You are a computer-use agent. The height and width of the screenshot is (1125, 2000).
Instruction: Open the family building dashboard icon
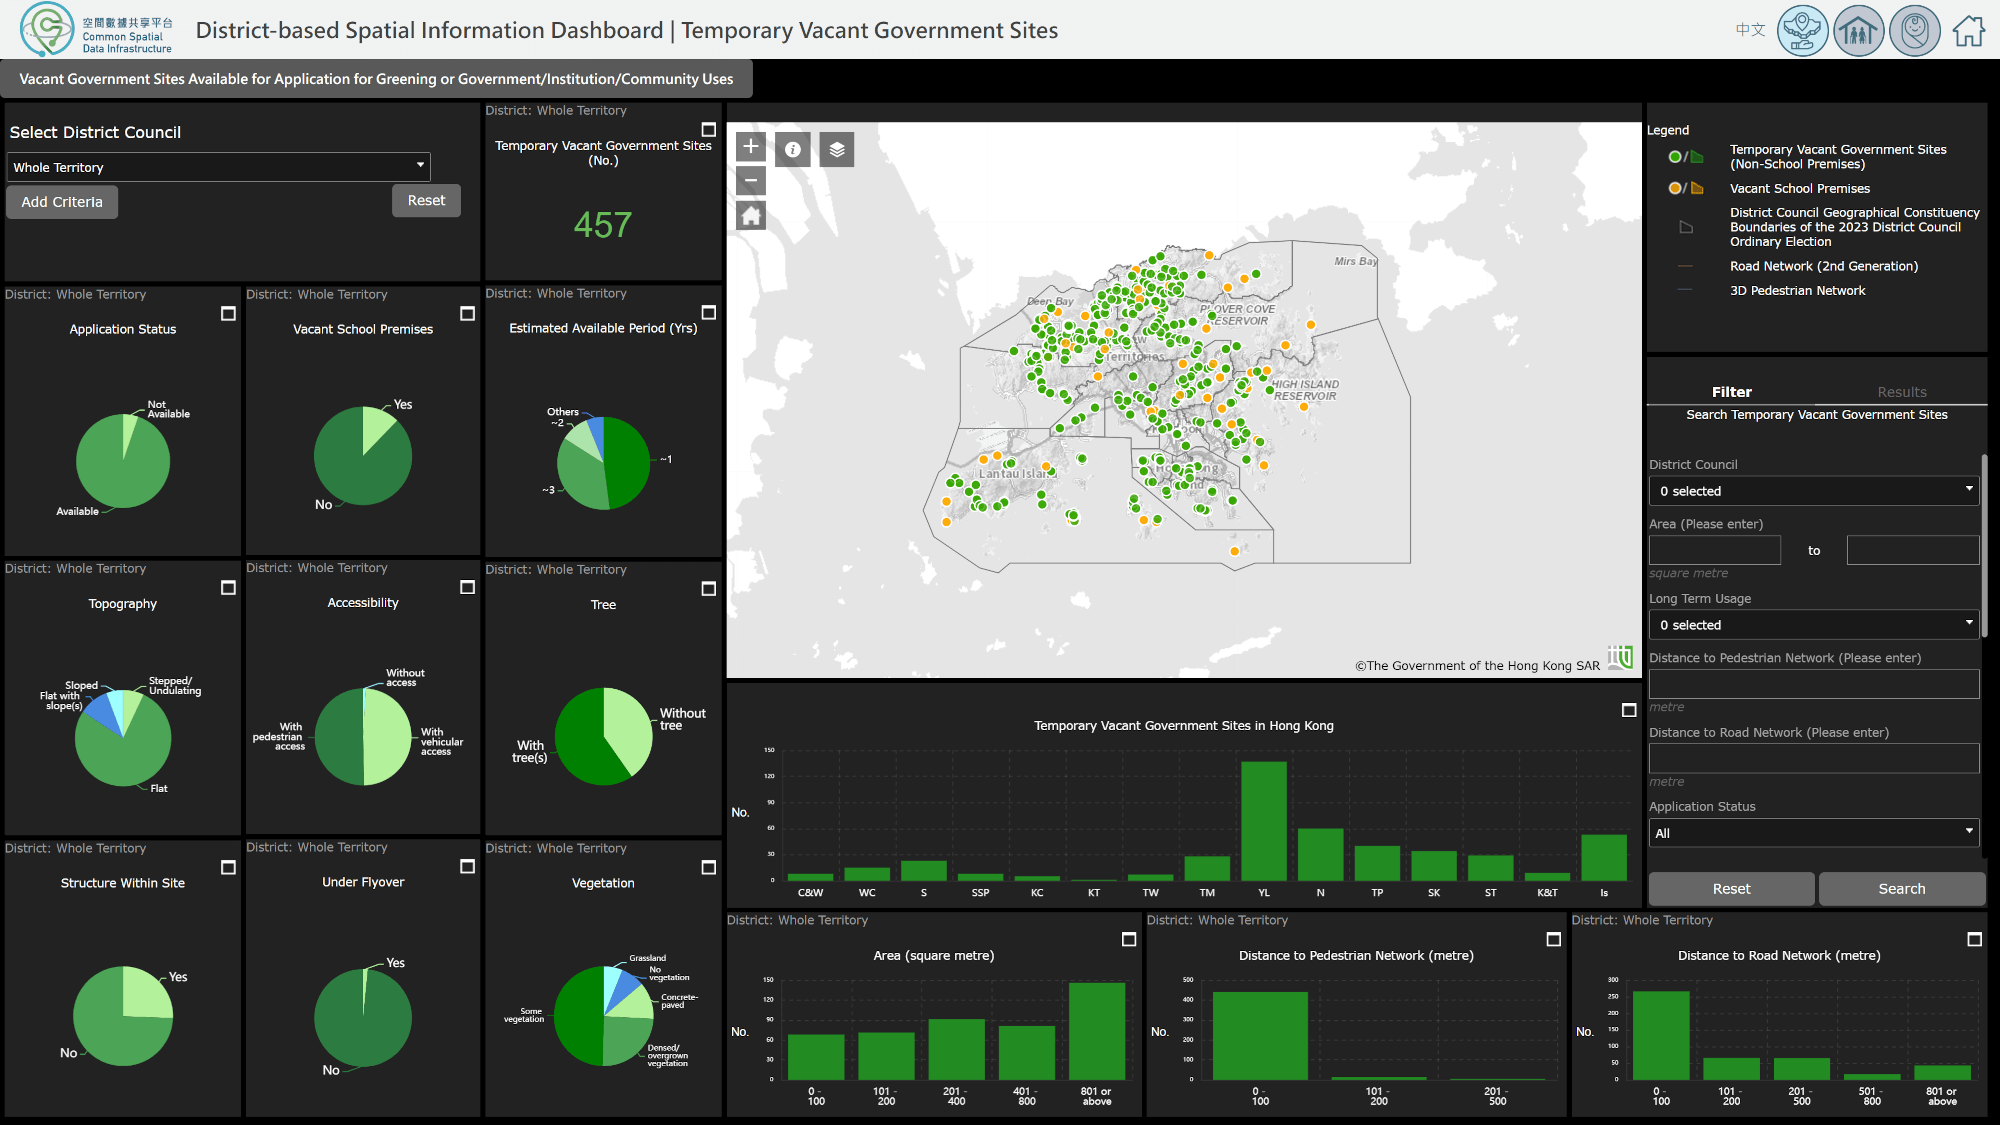tap(1858, 31)
